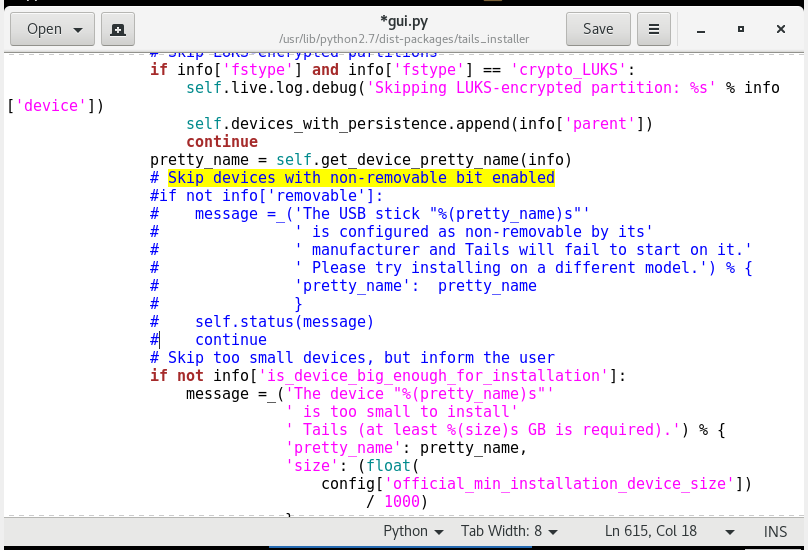808x550 pixels.
Task: Click the 'official_min_installation_device_size' string
Action: (x=536, y=484)
